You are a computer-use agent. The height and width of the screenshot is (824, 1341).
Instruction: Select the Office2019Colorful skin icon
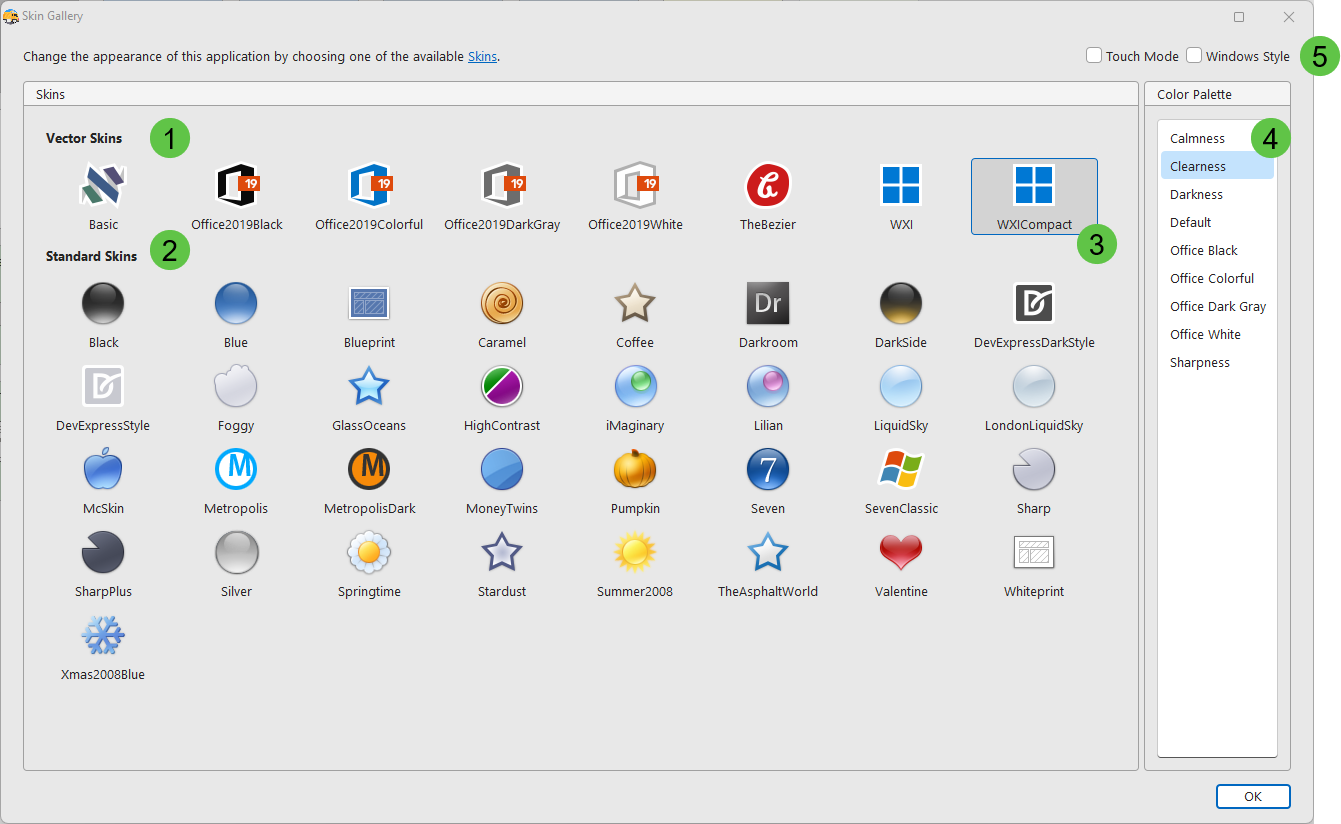point(369,186)
